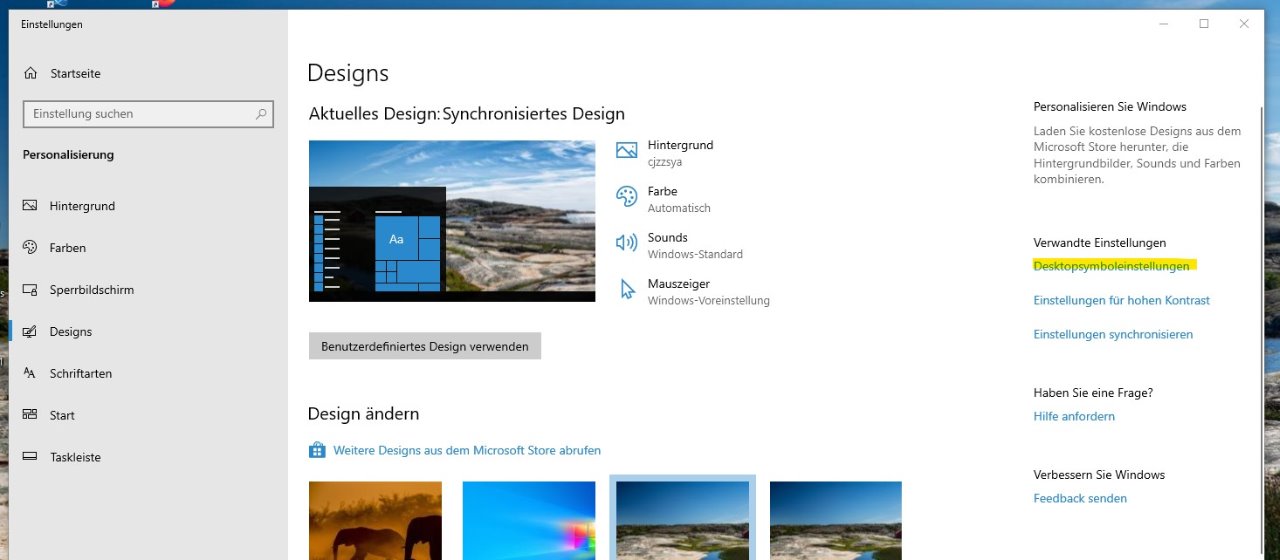Image resolution: width=1280 pixels, height=560 pixels.
Task: Click the cjzzsya background name
Action: (665, 162)
